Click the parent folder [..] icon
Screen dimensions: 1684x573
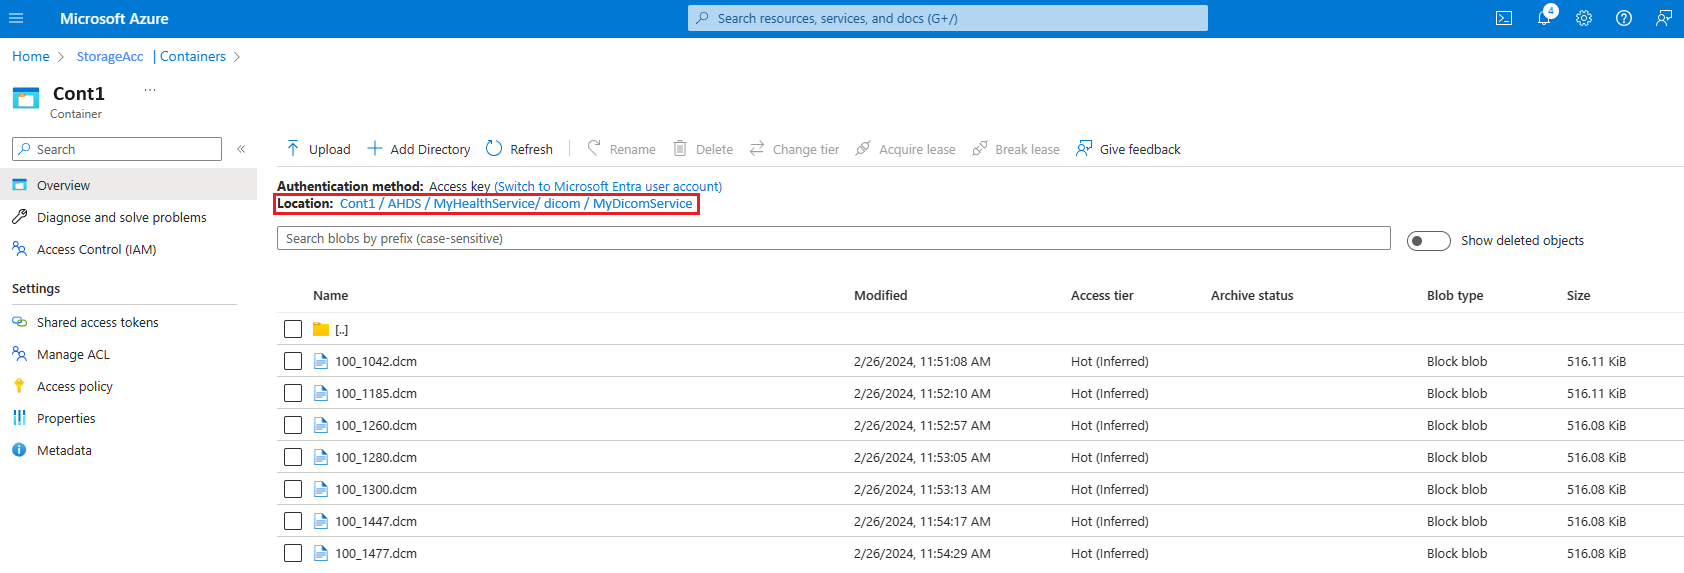321,329
